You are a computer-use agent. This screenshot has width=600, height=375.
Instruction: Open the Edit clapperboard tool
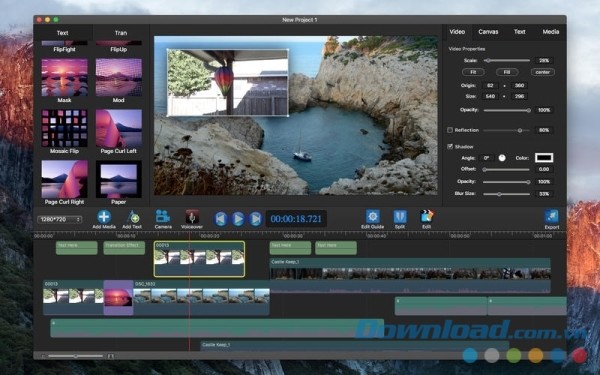(426, 217)
